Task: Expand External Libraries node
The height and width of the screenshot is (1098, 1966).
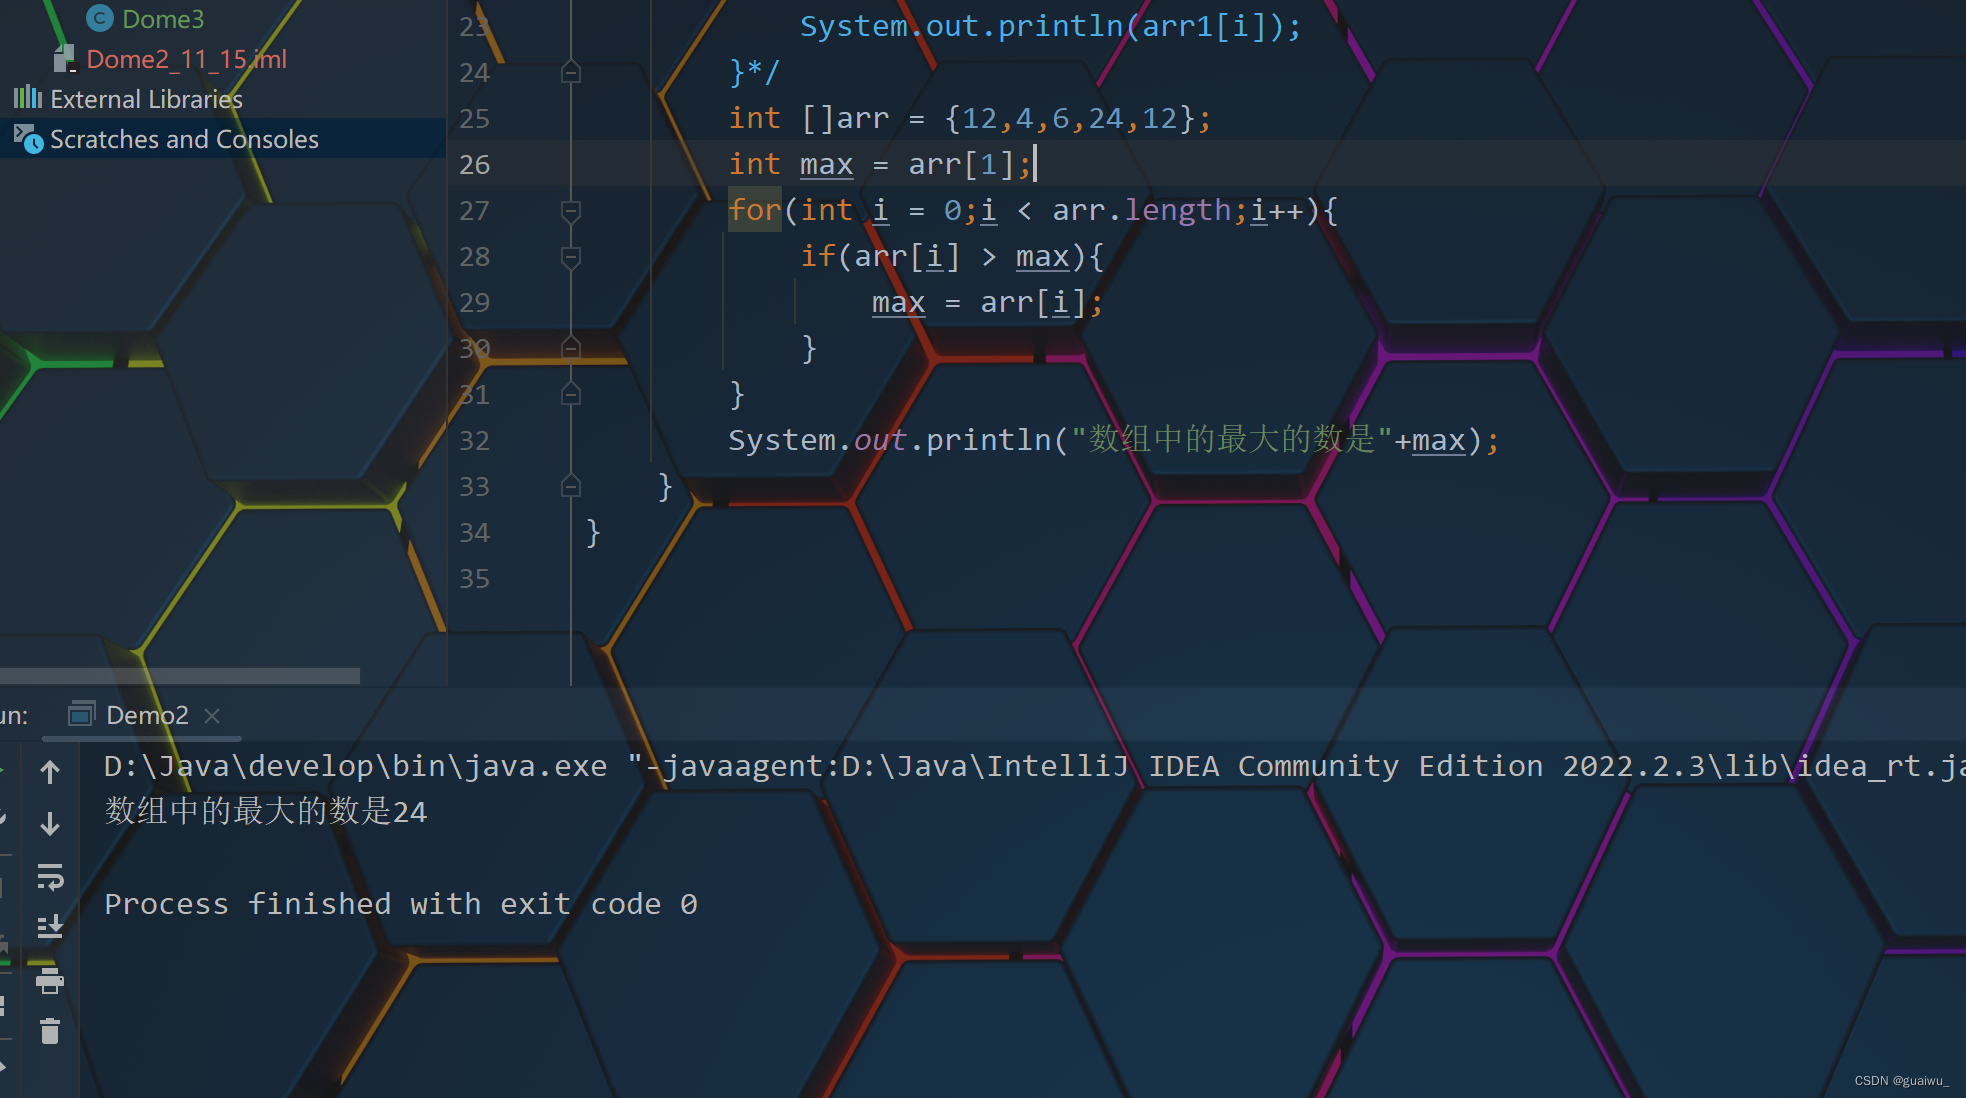Action: [146, 99]
